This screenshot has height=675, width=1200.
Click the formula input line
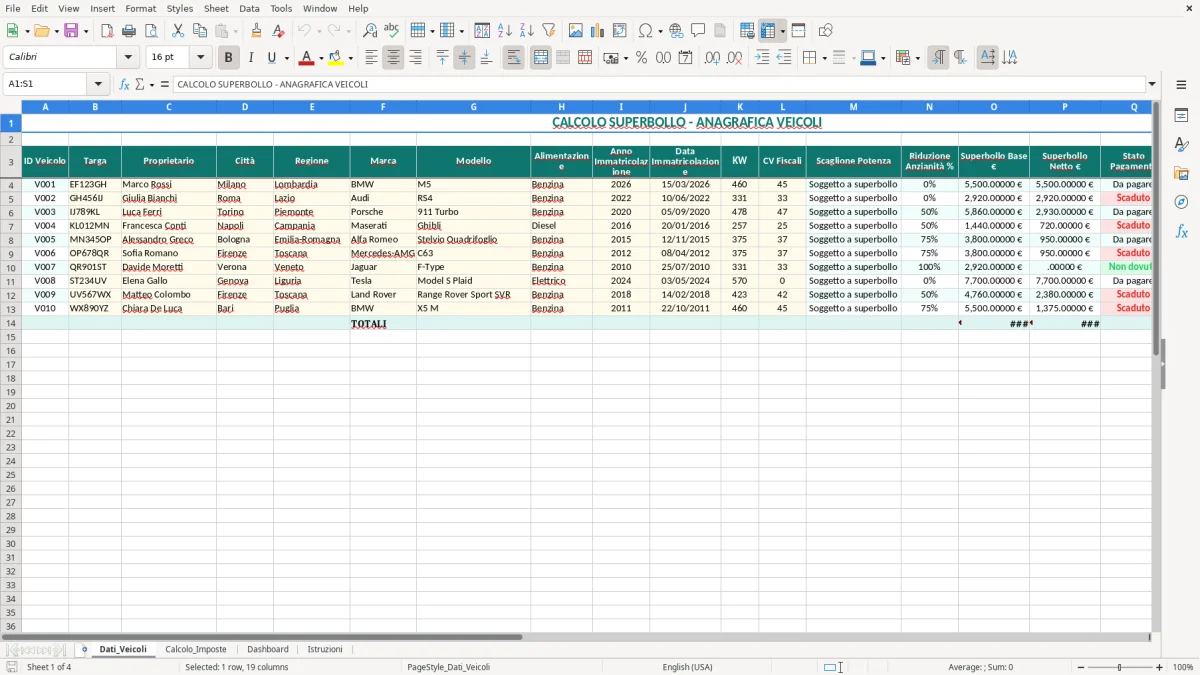click(x=657, y=84)
